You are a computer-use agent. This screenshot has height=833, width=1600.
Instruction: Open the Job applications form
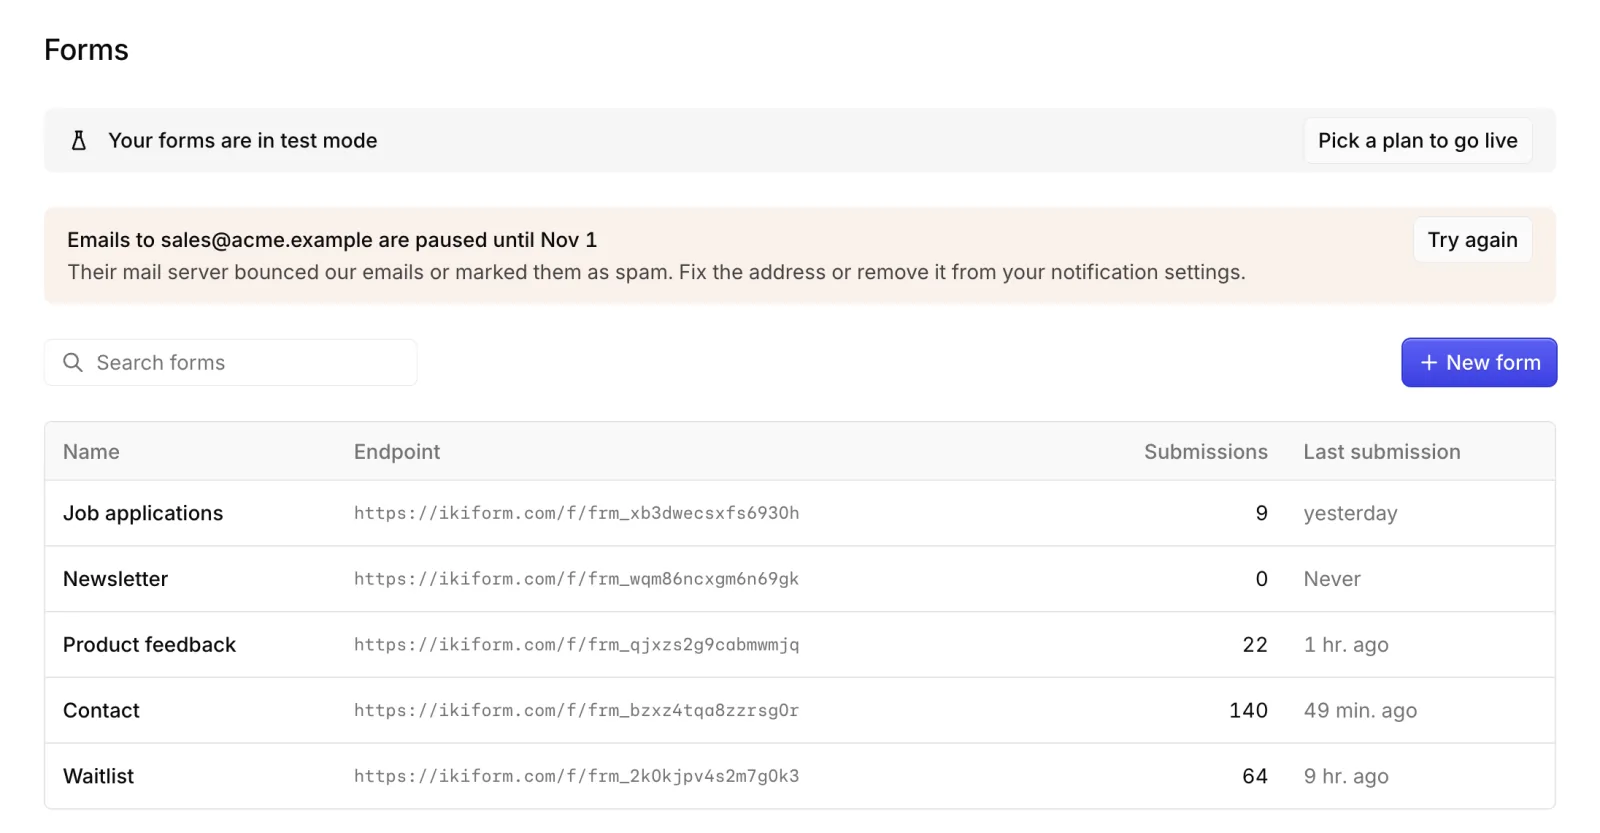coord(143,513)
